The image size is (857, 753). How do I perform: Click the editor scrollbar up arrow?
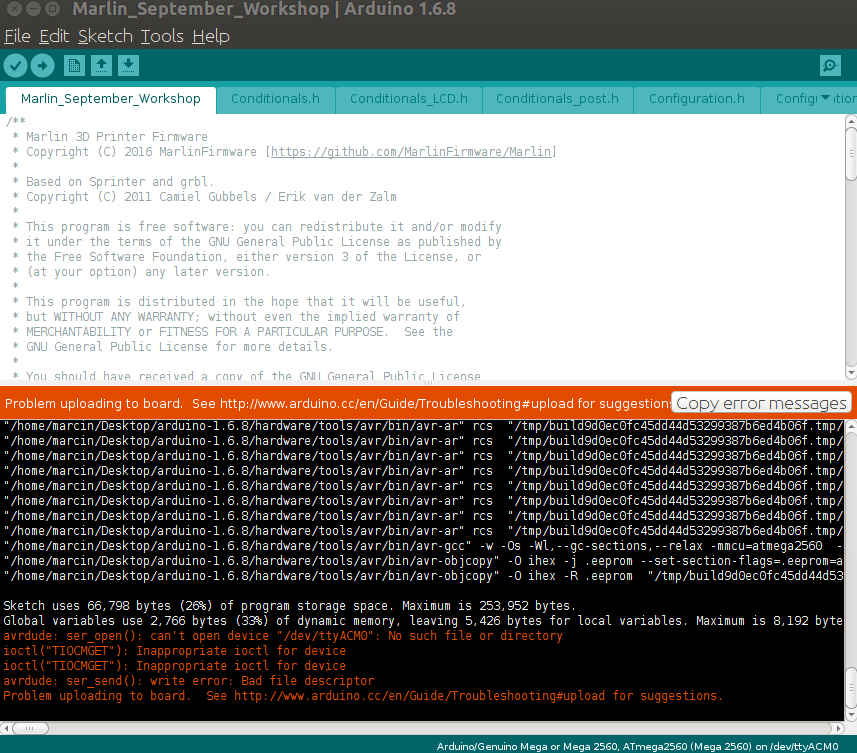click(850, 120)
